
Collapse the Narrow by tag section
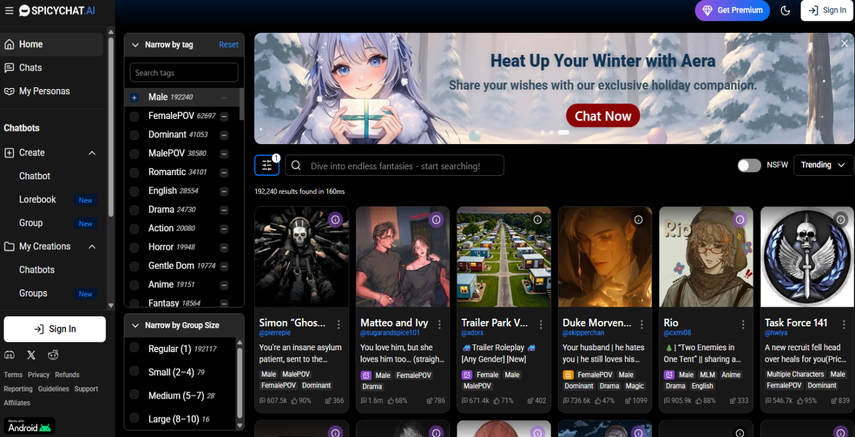[135, 45]
